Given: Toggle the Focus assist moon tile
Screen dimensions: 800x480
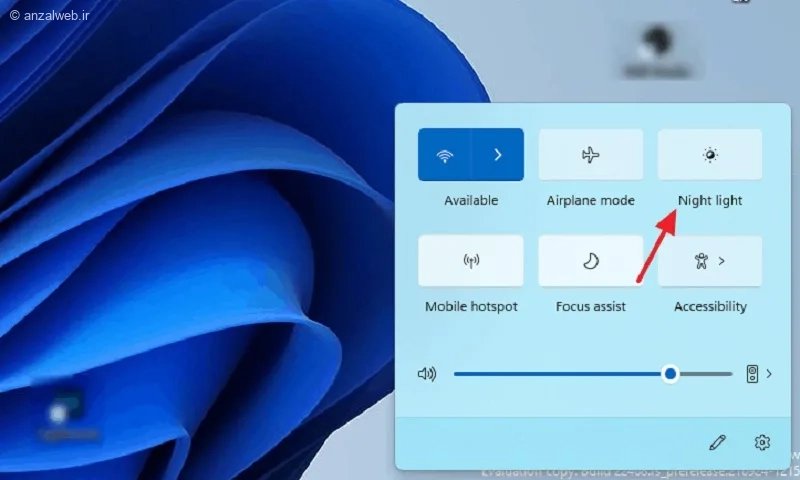Looking at the screenshot, I should click(591, 261).
